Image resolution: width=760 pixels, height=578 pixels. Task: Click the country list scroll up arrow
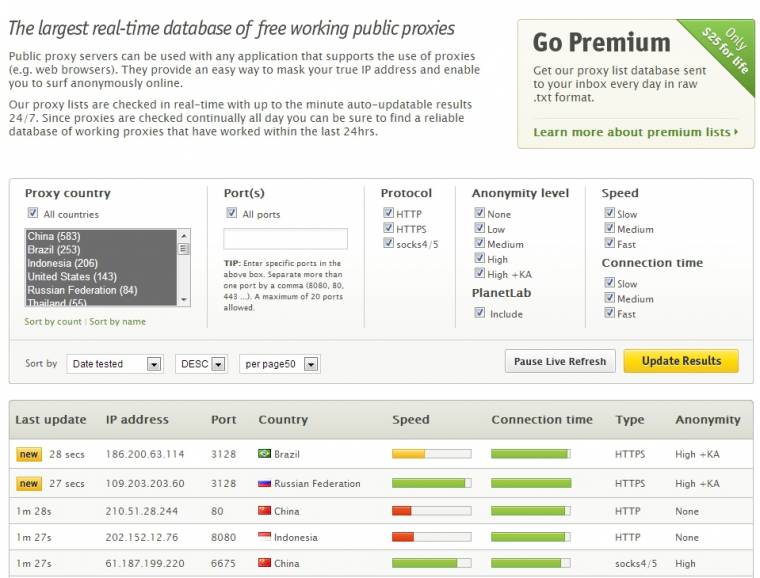(x=184, y=236)
